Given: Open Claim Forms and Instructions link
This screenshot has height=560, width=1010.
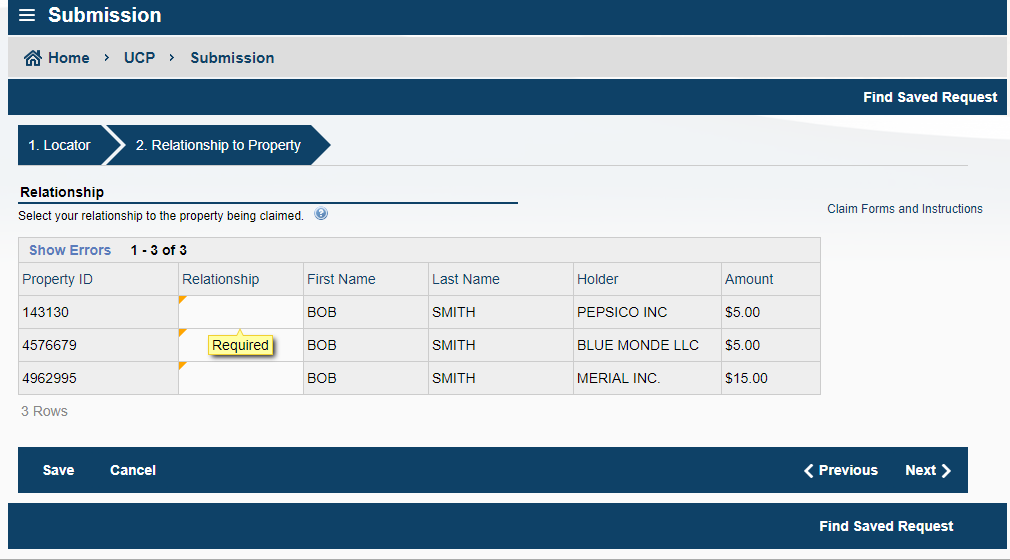Looking at the screenshot, I should pyautogui.click(x=904, y=209).
